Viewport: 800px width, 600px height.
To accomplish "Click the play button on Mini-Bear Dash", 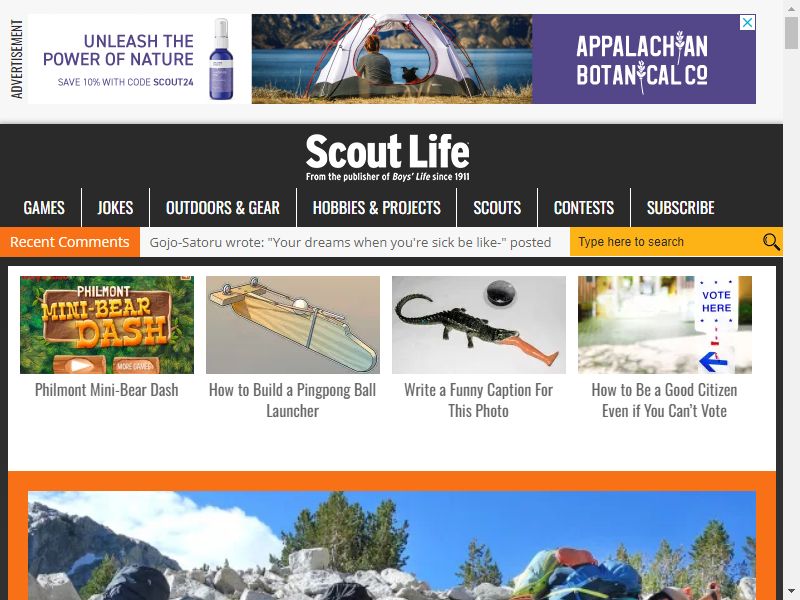I will (79, 365).
